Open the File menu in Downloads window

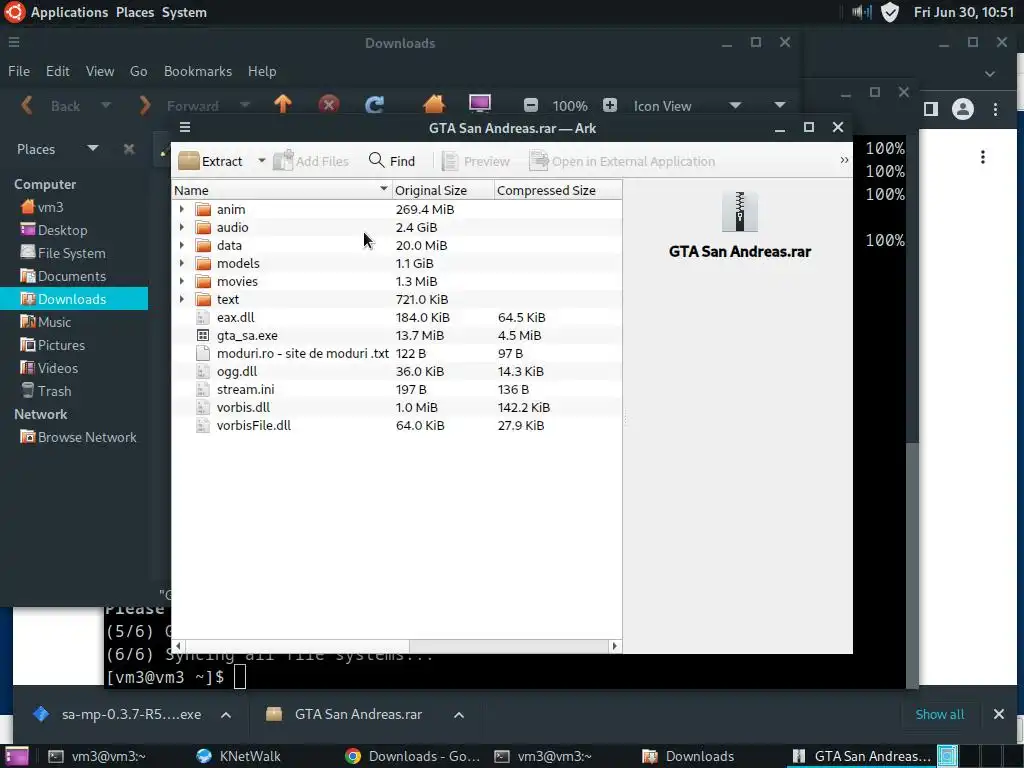19,71
